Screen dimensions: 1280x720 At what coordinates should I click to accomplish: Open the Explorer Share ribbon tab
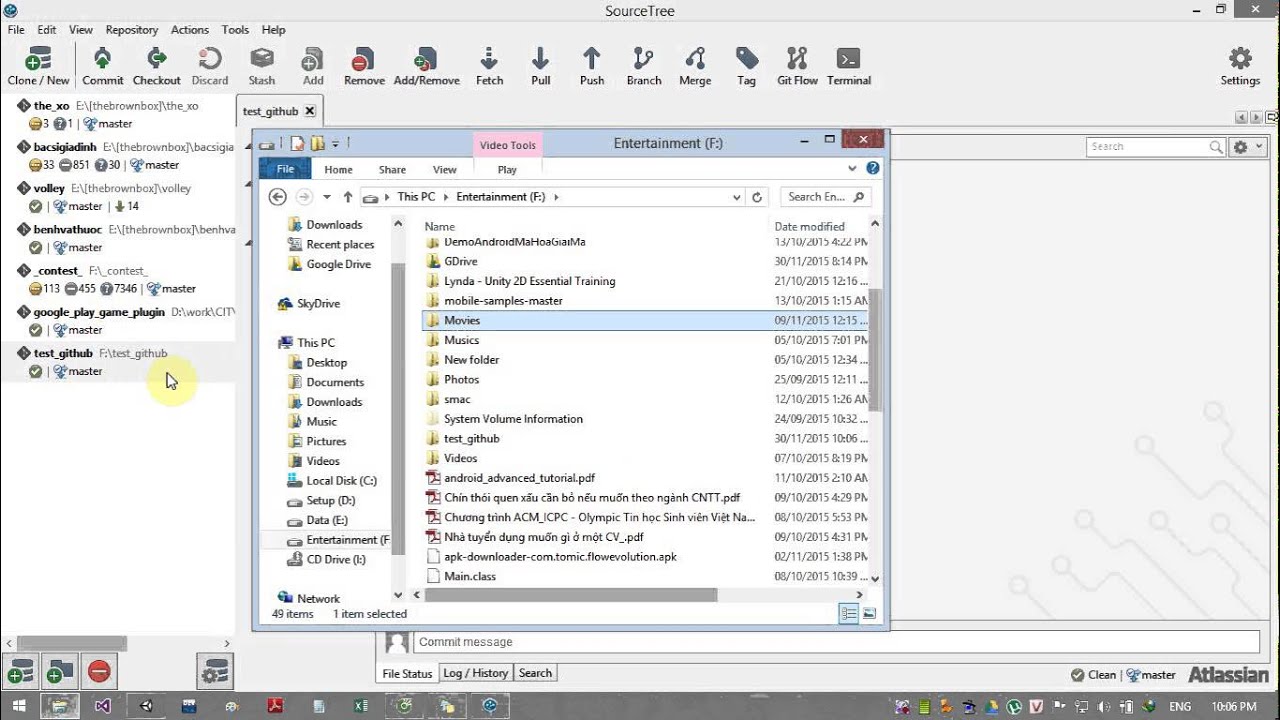[x=392, y=170]
